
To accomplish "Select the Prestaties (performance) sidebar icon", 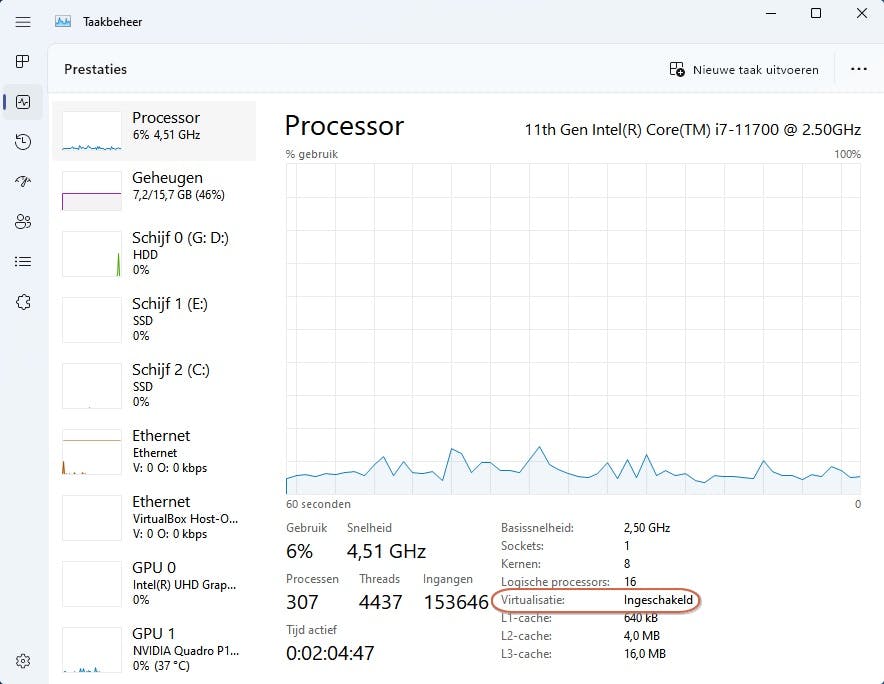I will pyautogui.click(x=23, y=102).
